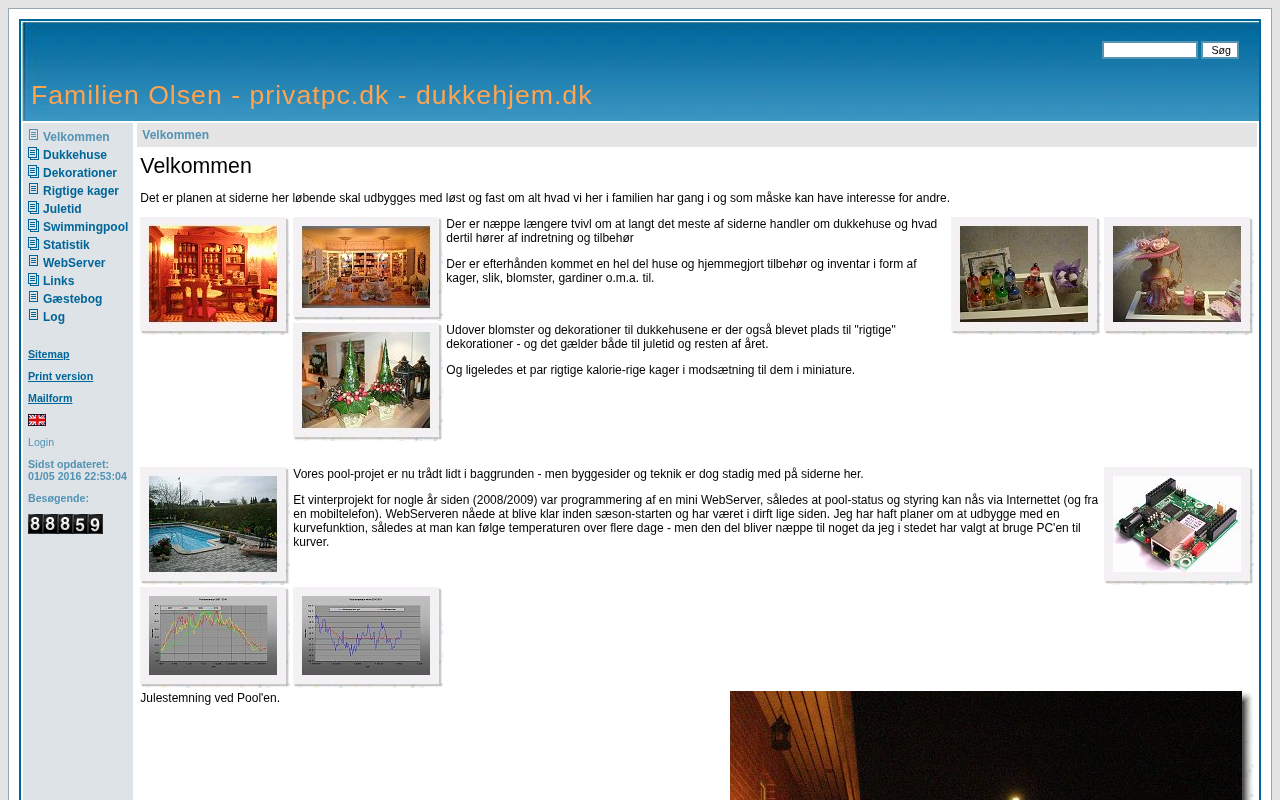Switch language via the British flag icon
This screenshot has width=1280, height=800.
[x=37, y=420]
